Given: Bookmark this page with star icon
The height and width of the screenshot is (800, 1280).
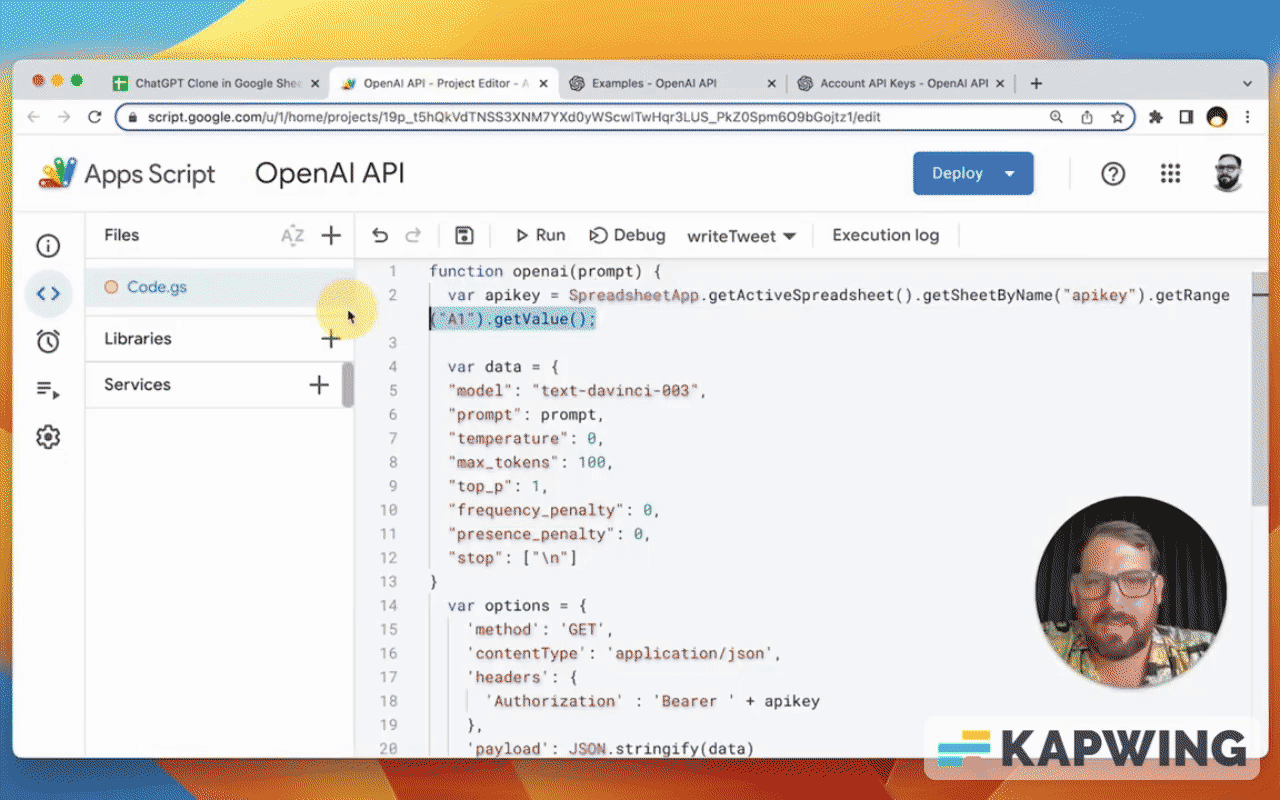Looking at the screenshot, I should pos(1117,117).
